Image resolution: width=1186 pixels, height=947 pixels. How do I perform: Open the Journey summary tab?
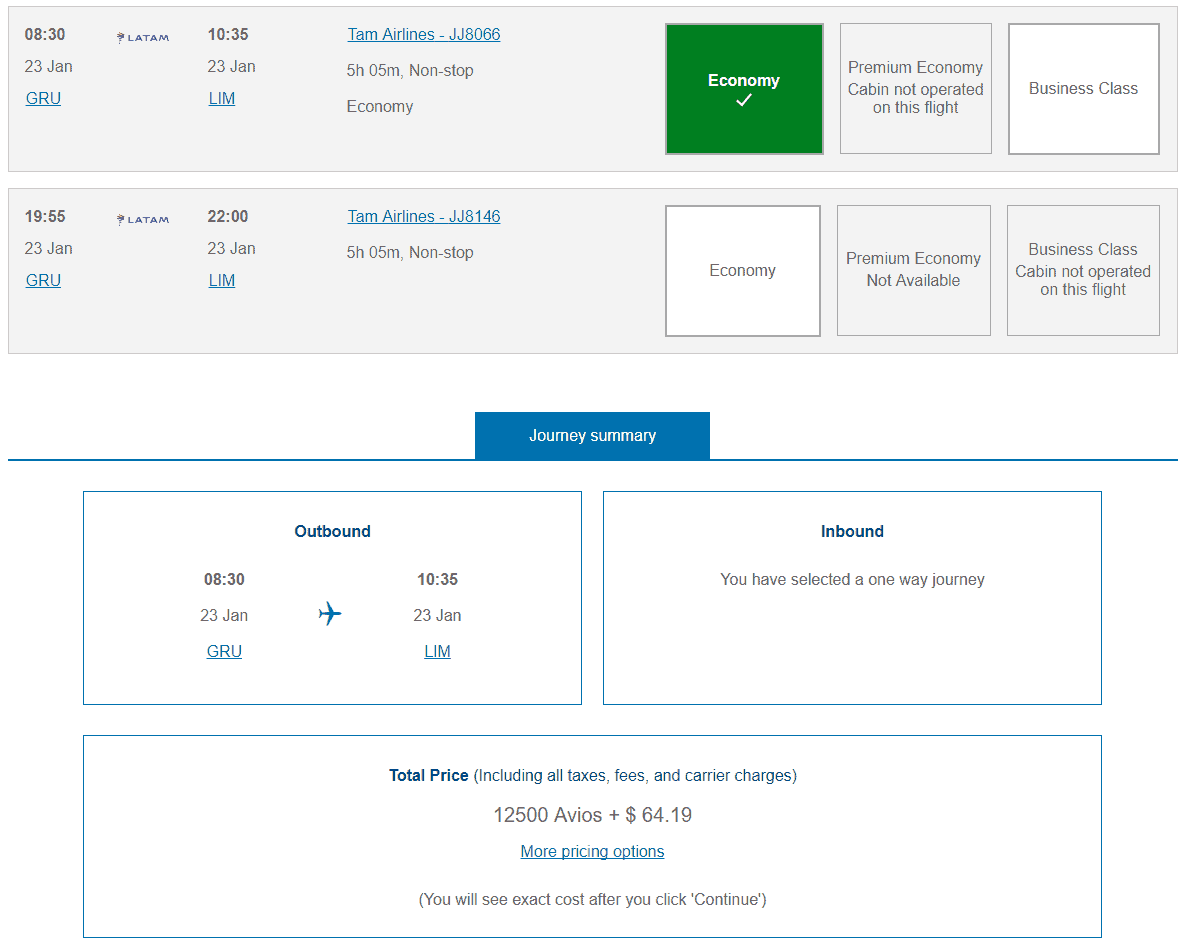pyautogui.click(x=592, y=436)
